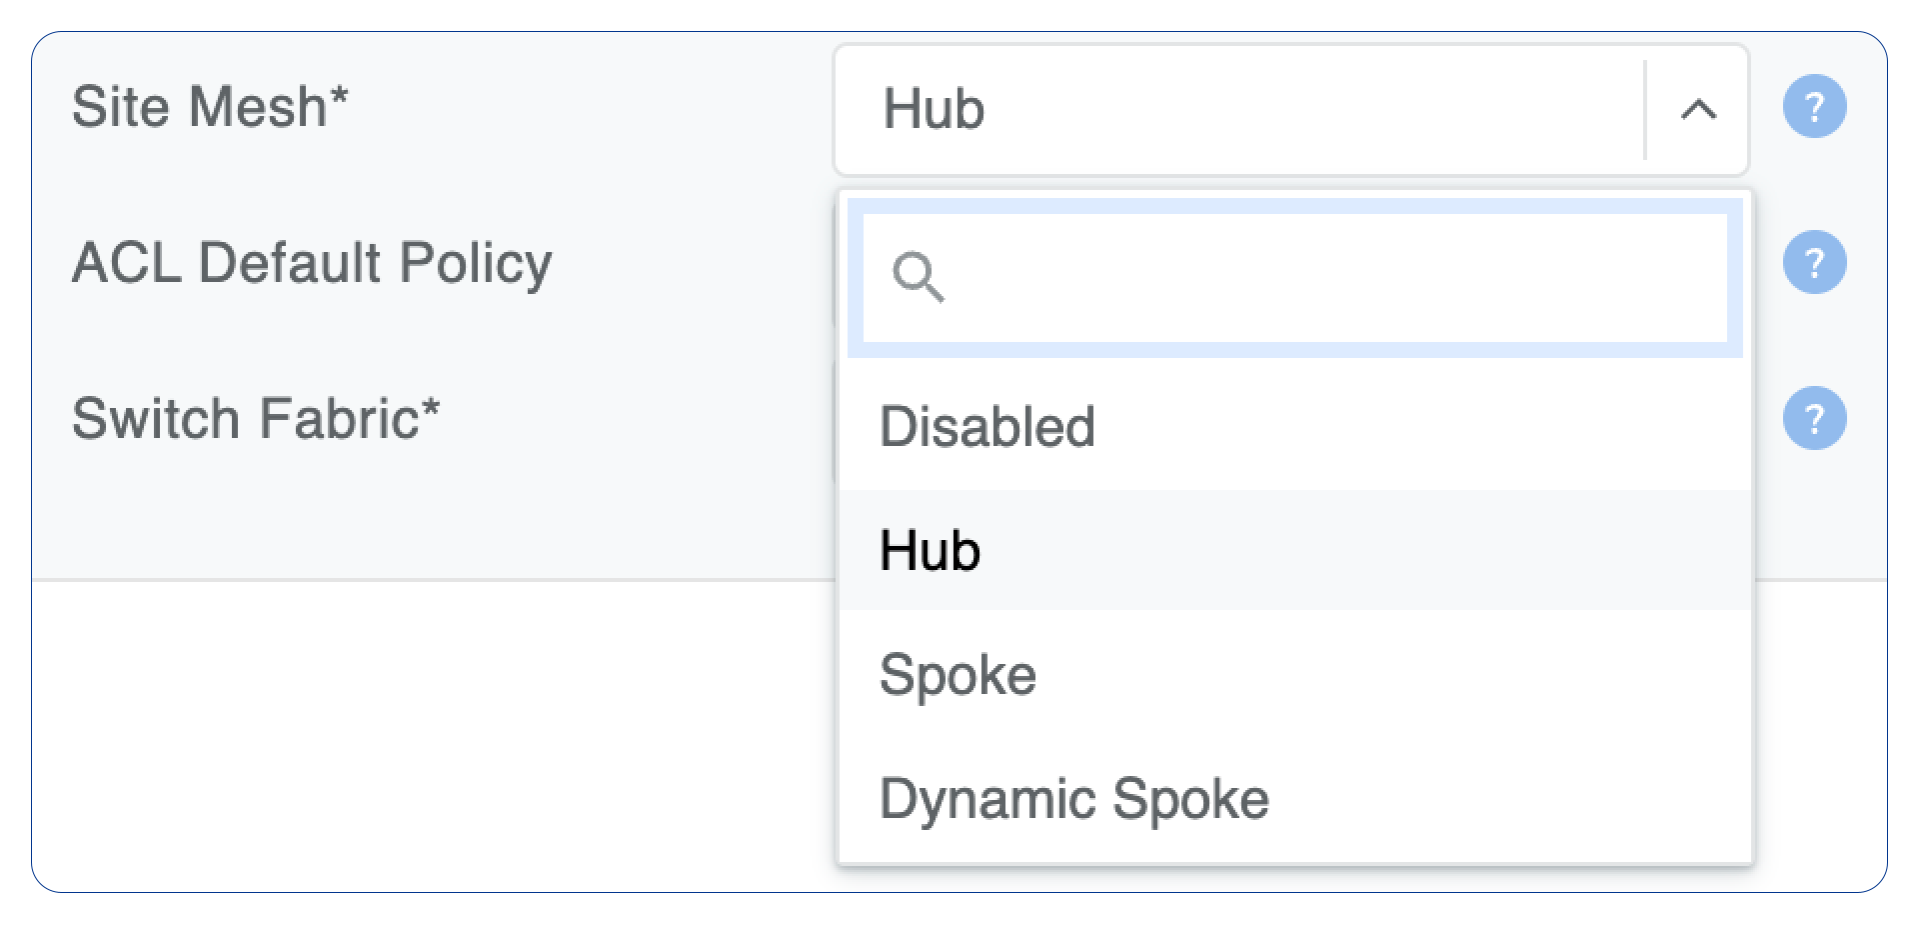This screenshot has width=1919, height=928.
Task: Select the Disabled option
Action: click(987, 427)
